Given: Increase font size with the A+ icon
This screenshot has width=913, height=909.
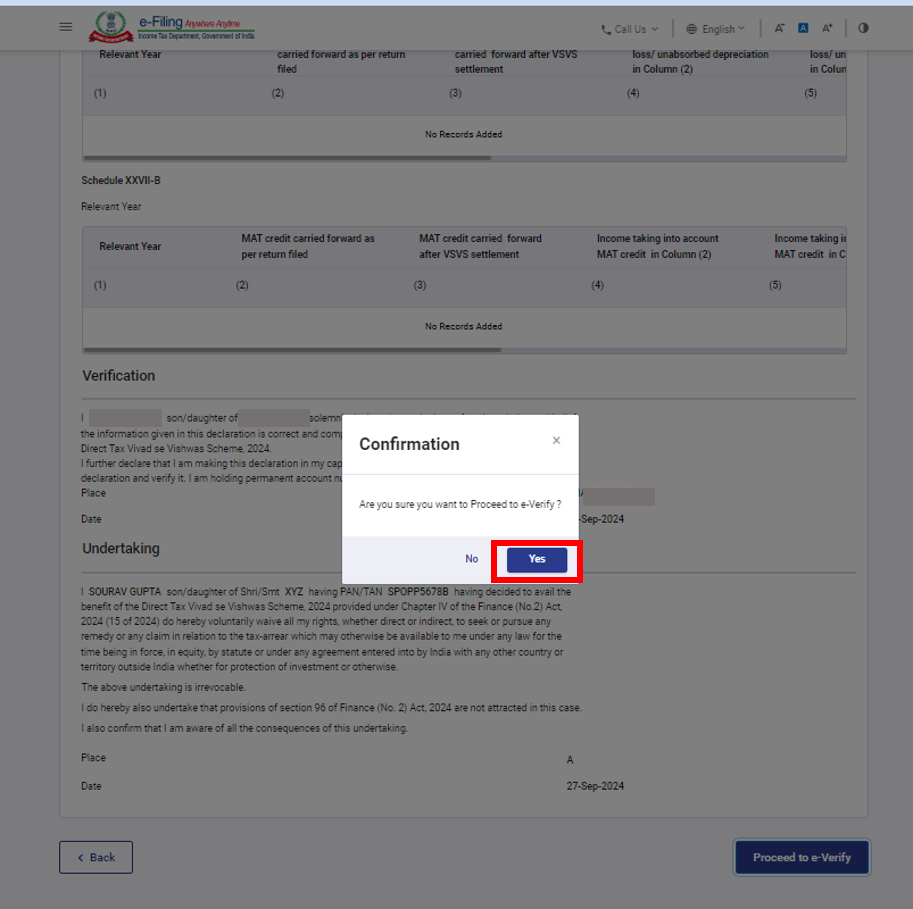Looking at the screenshot, I should tap(826, 29).
